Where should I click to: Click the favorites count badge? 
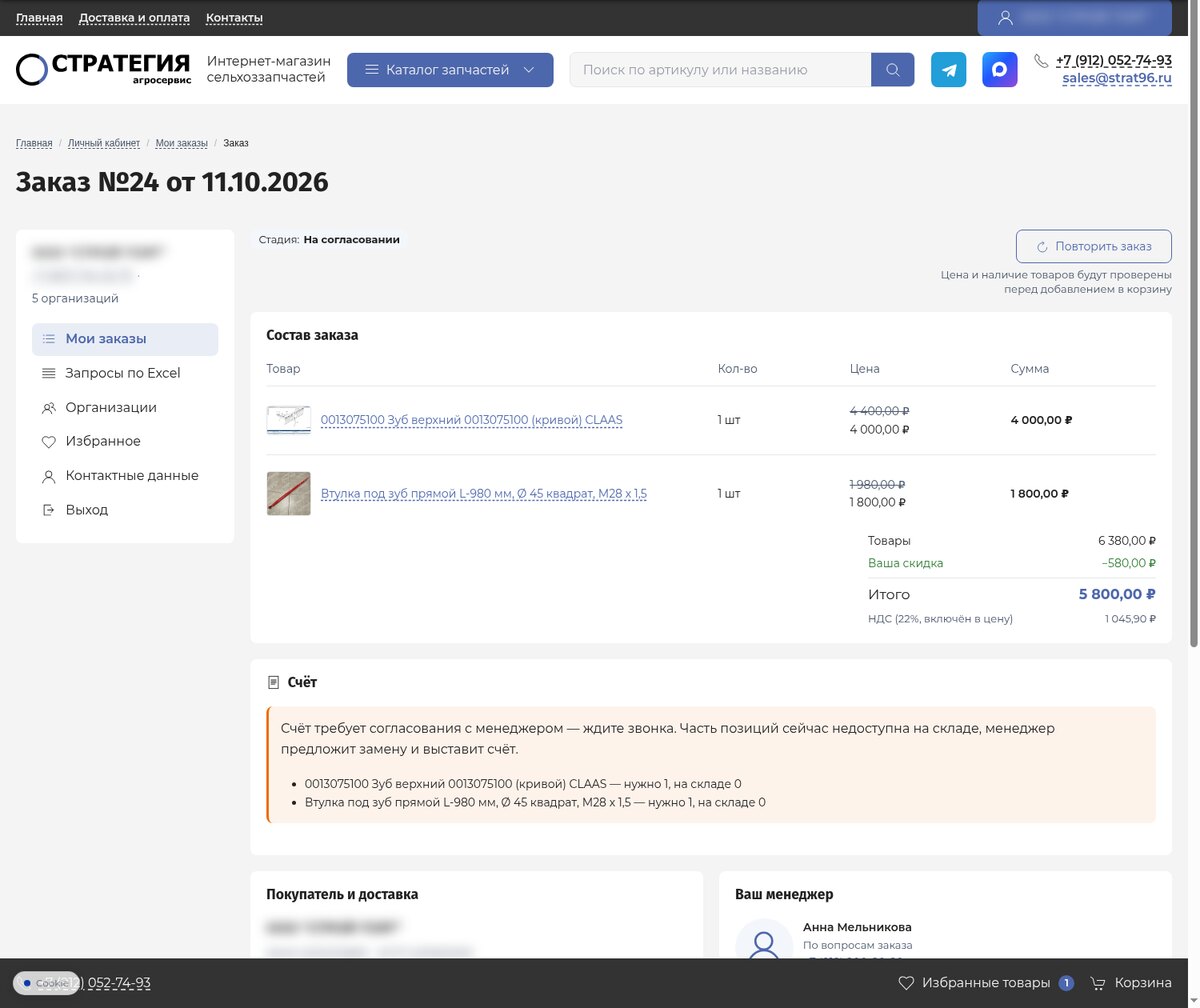tap(1066, 983)
